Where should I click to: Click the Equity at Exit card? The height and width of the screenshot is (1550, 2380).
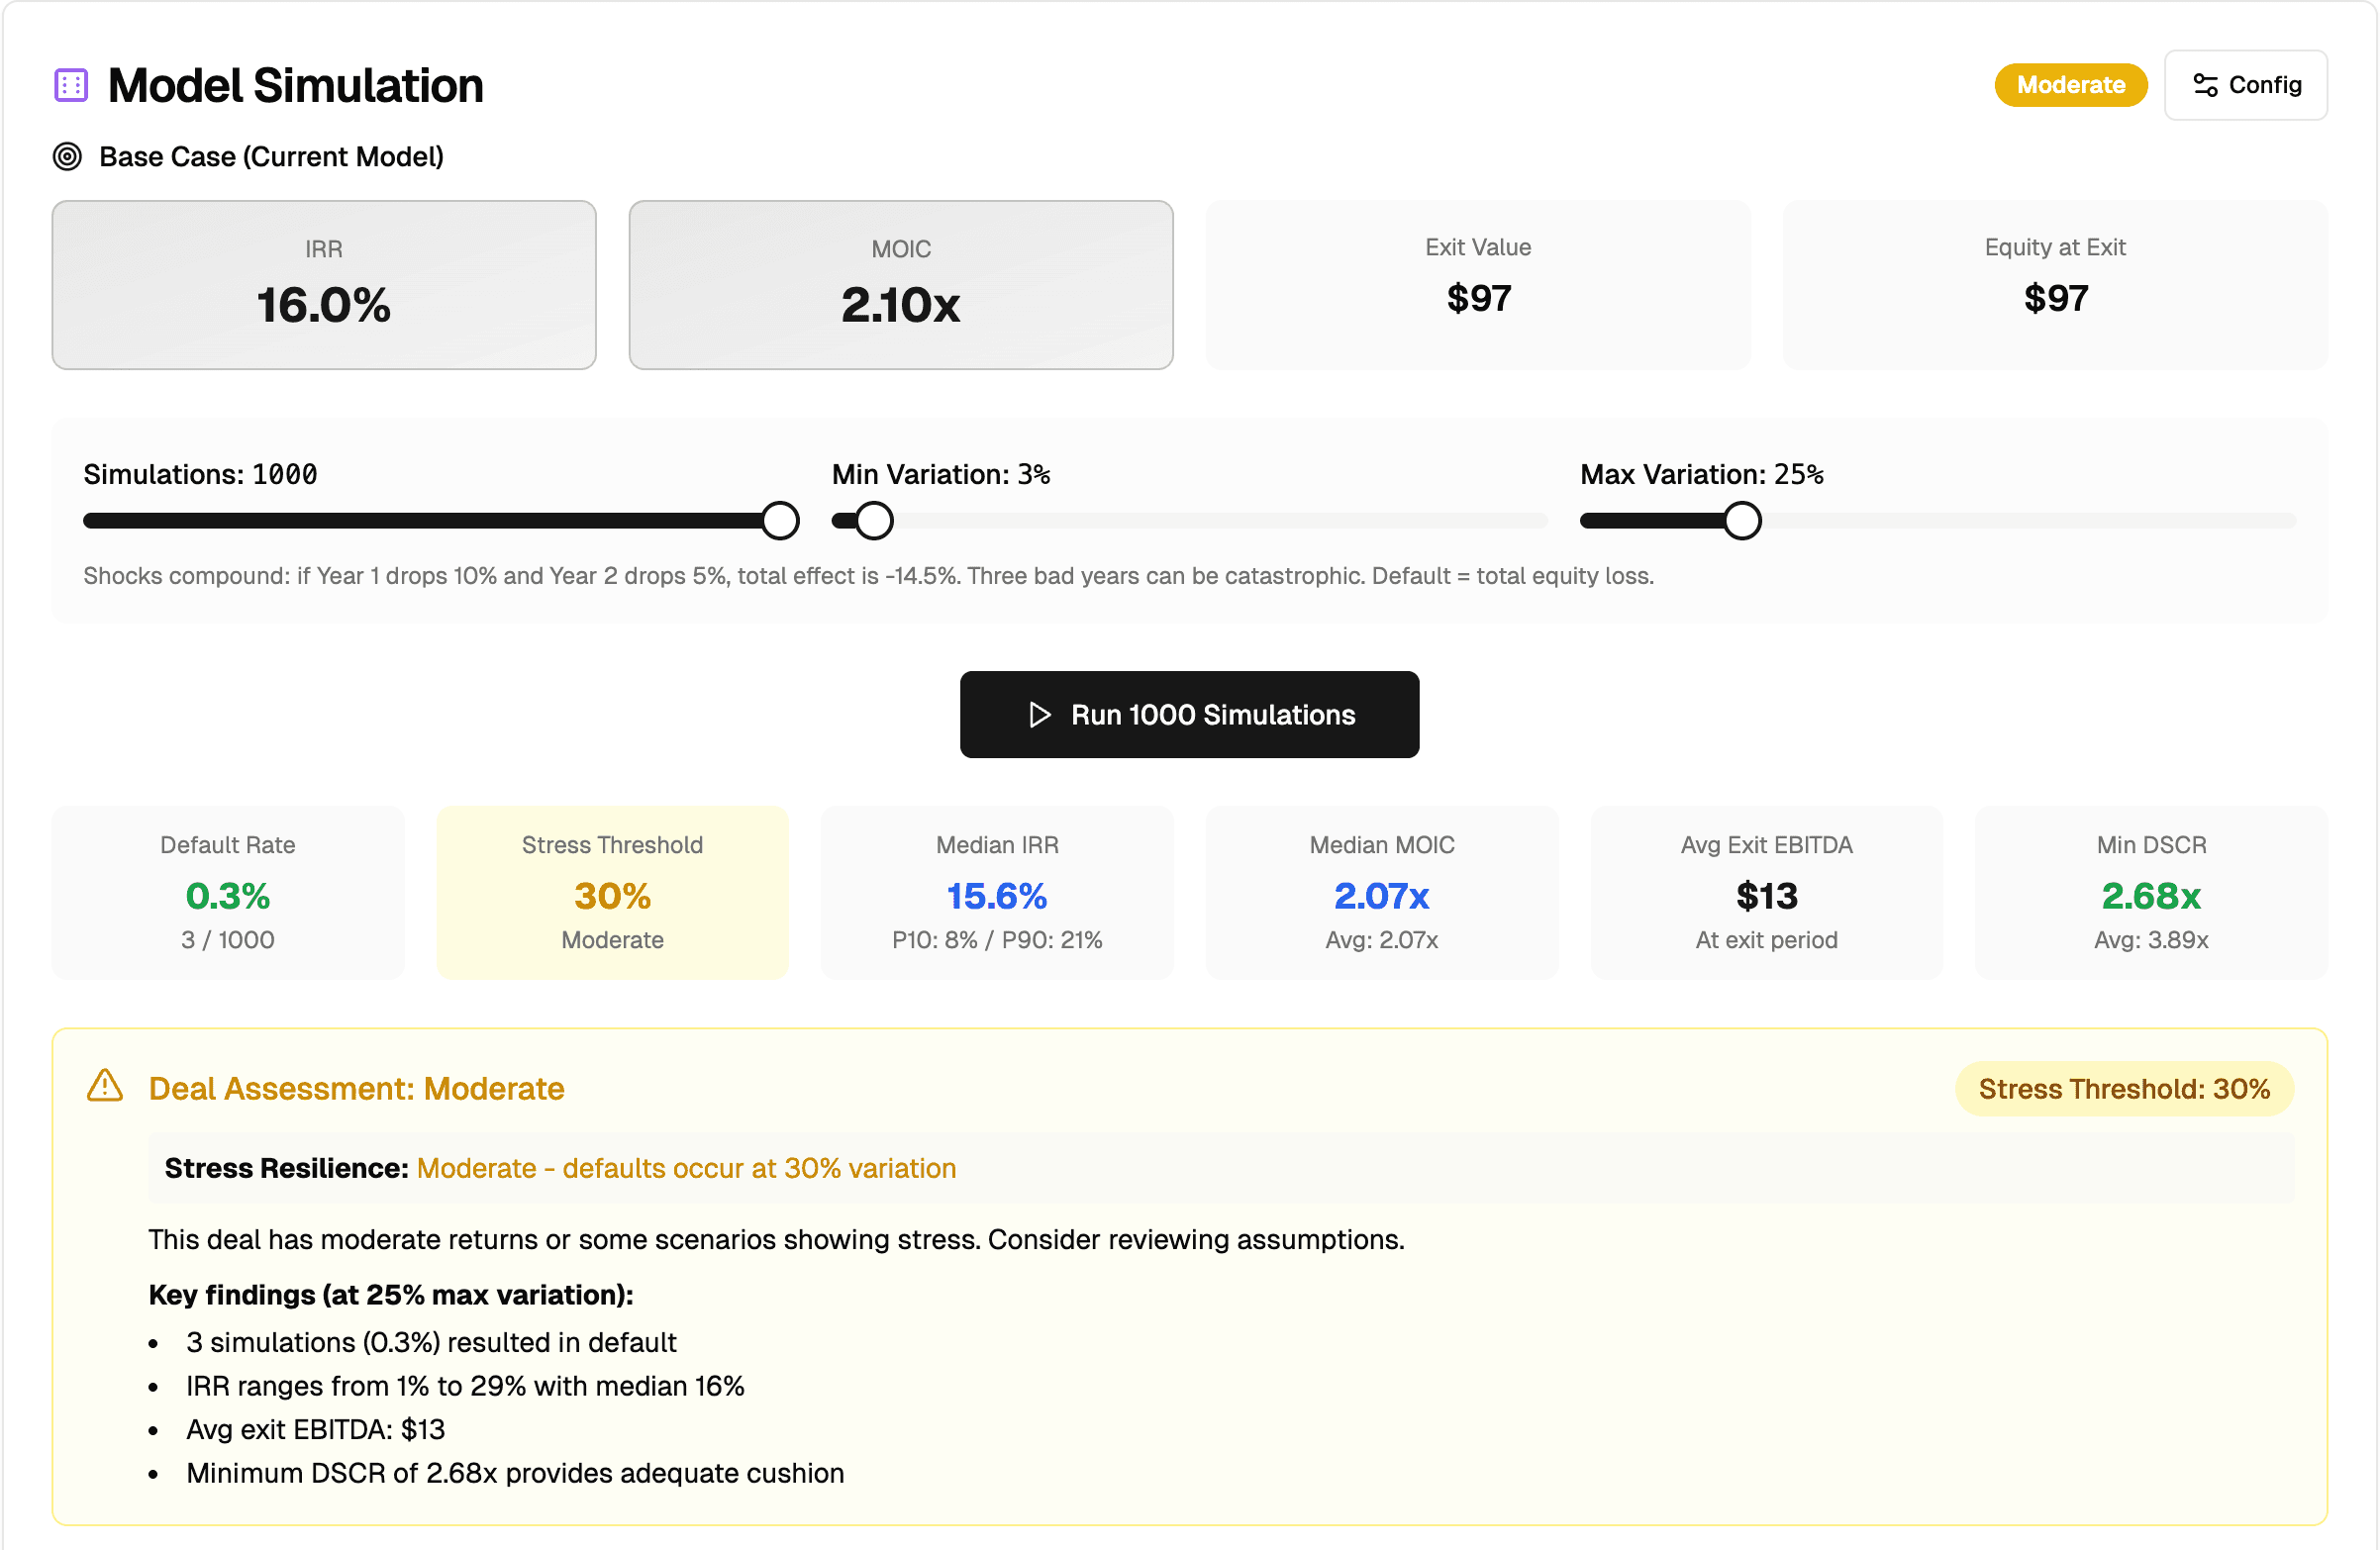click(2054, 285)
